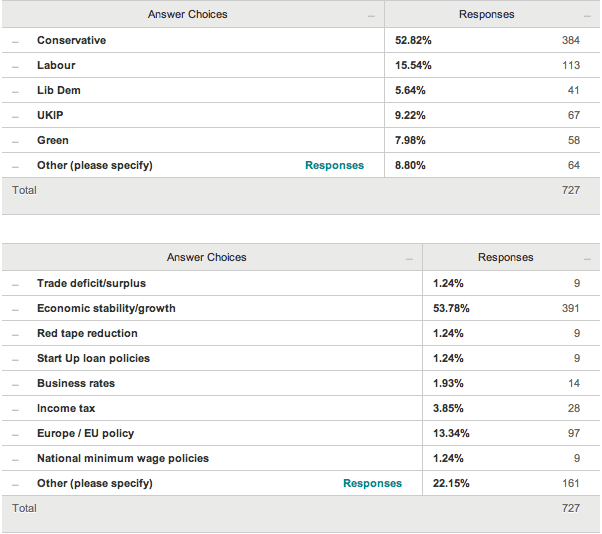Click the dash icon beside Business rates row
The width and height of the screenshot is (602, 534).
coord(16,384)
